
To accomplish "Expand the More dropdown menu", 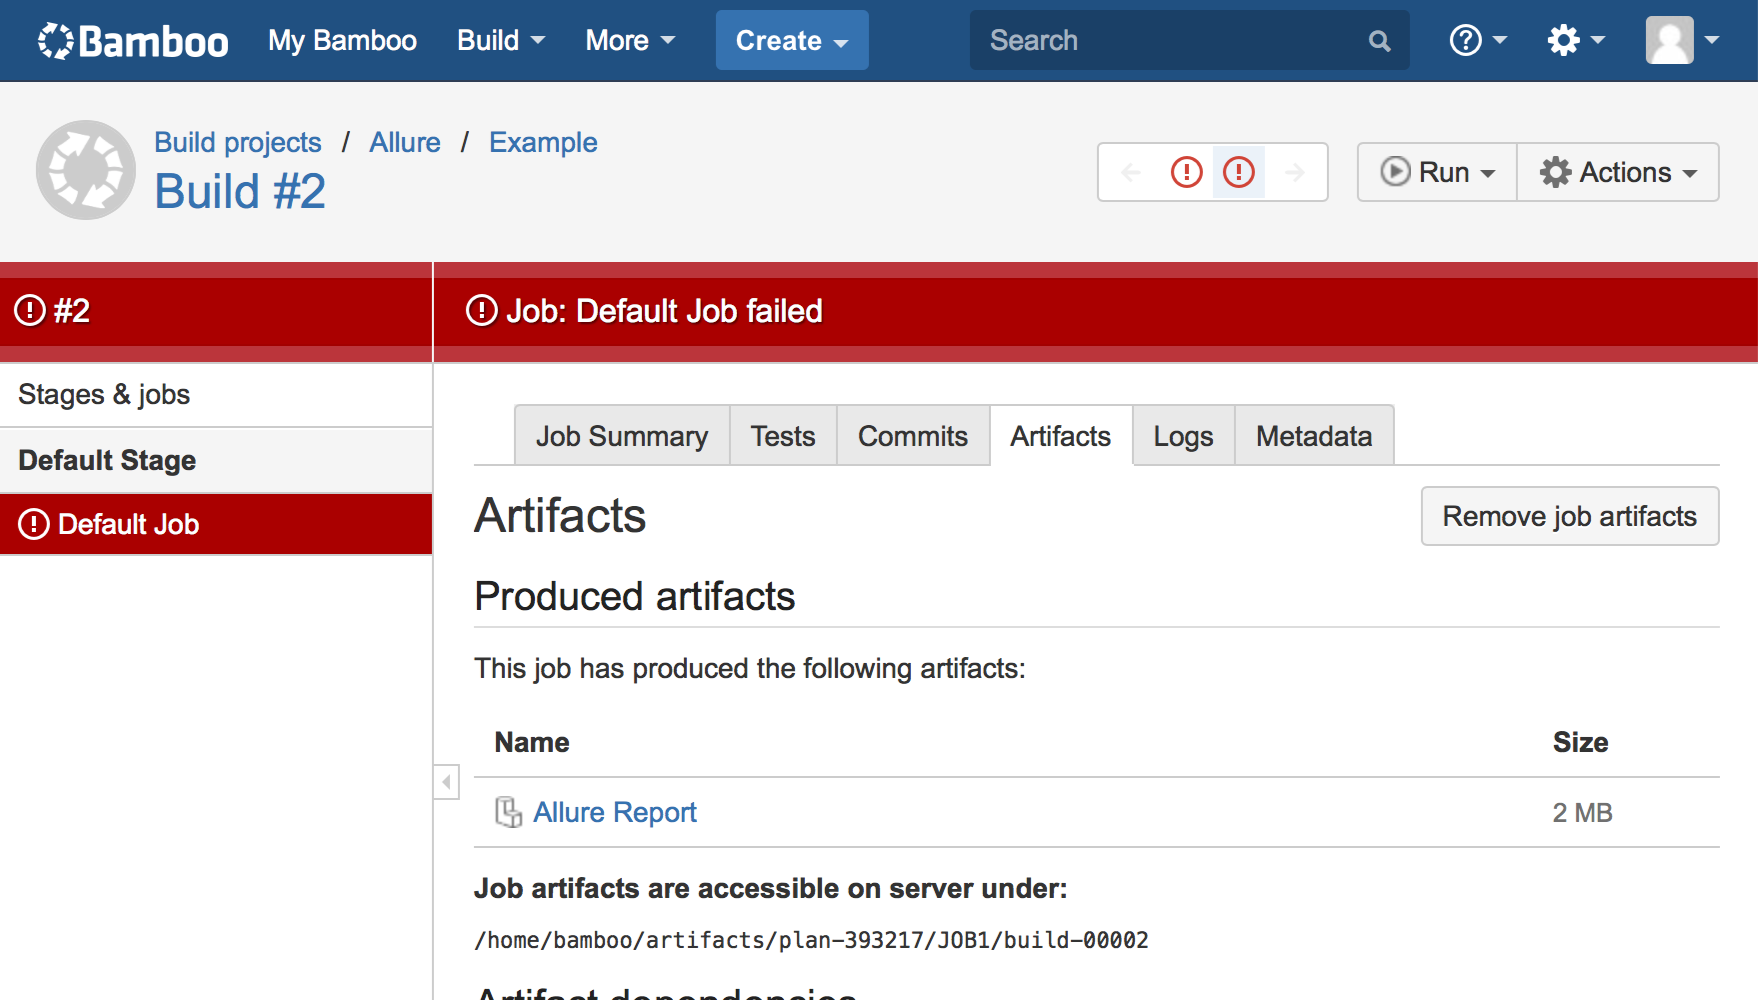I will (630, 41).
